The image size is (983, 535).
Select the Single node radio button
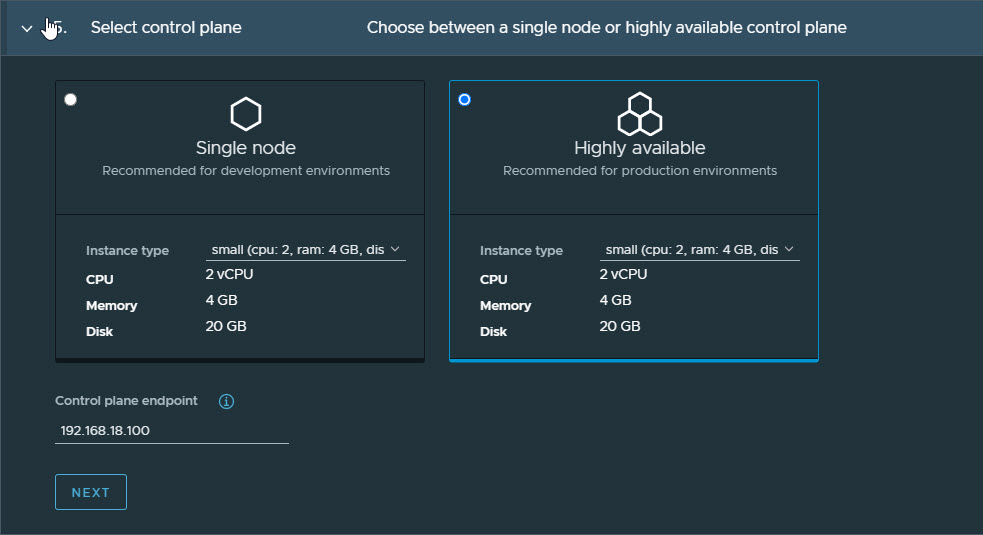70,99
